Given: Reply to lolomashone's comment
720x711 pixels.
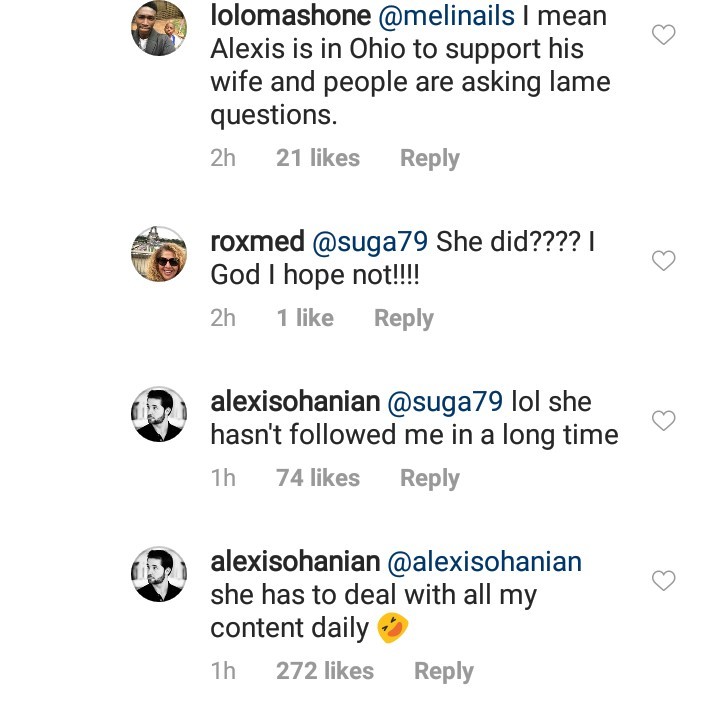Looking at the screenshot, I should click(x=429, y=158).
